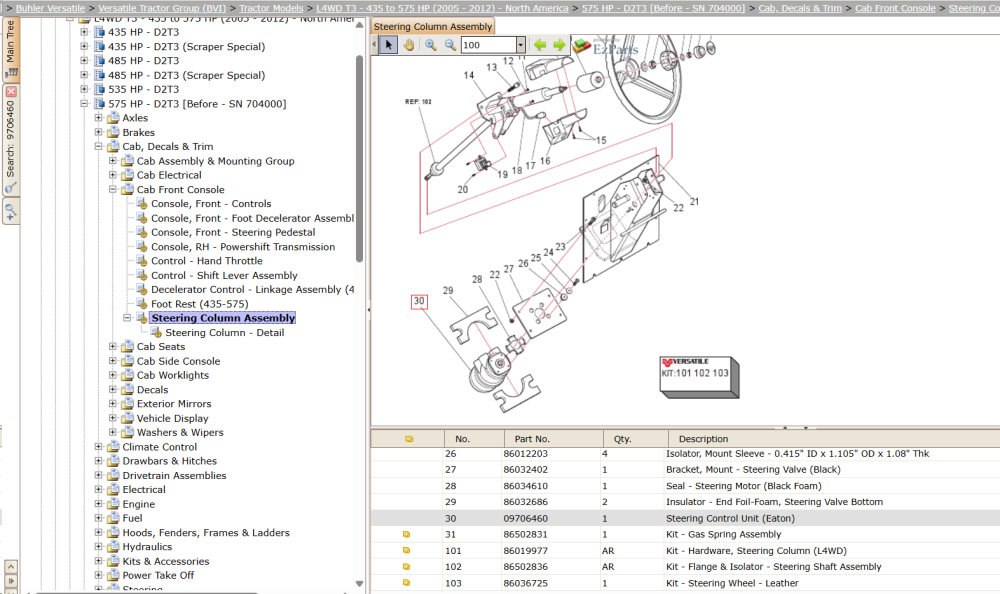Open Washers & Wipers tree folder
1000x594 pixels.
click(x=180, y=433)
